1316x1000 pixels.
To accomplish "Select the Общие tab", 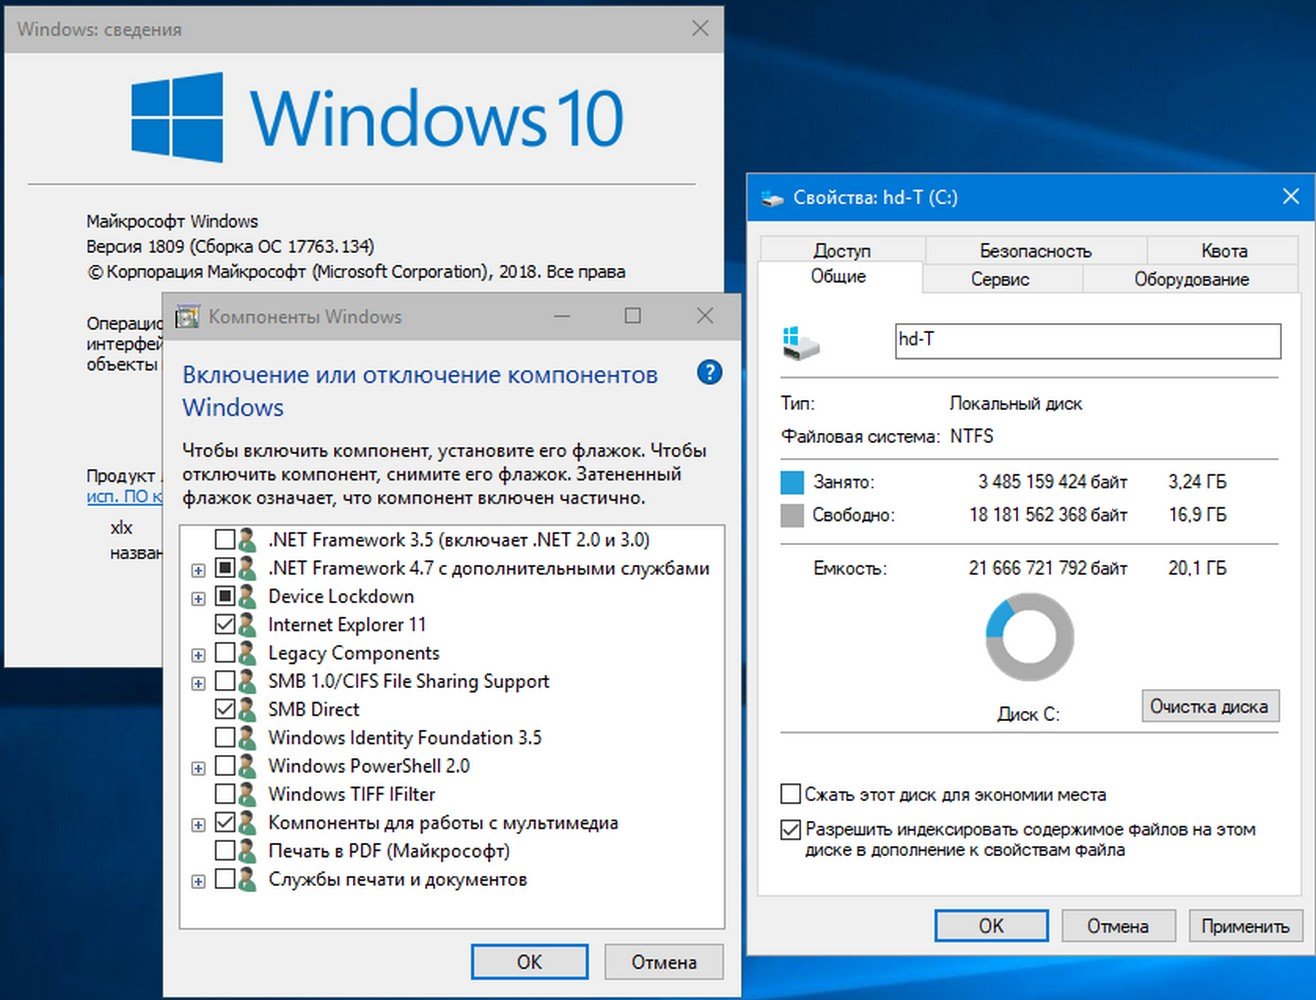I will click(x=838, y=277).
